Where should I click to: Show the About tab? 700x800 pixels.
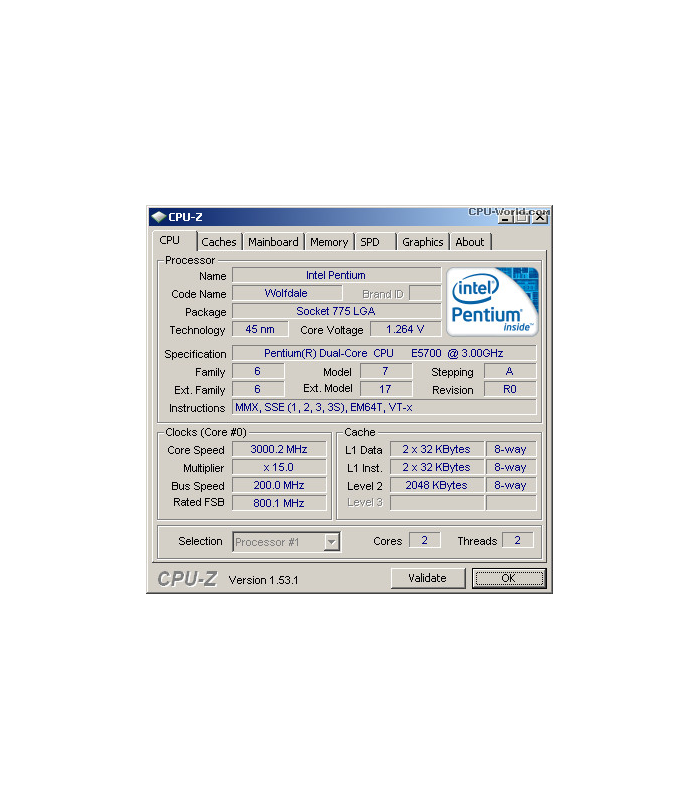pos(470,242)
